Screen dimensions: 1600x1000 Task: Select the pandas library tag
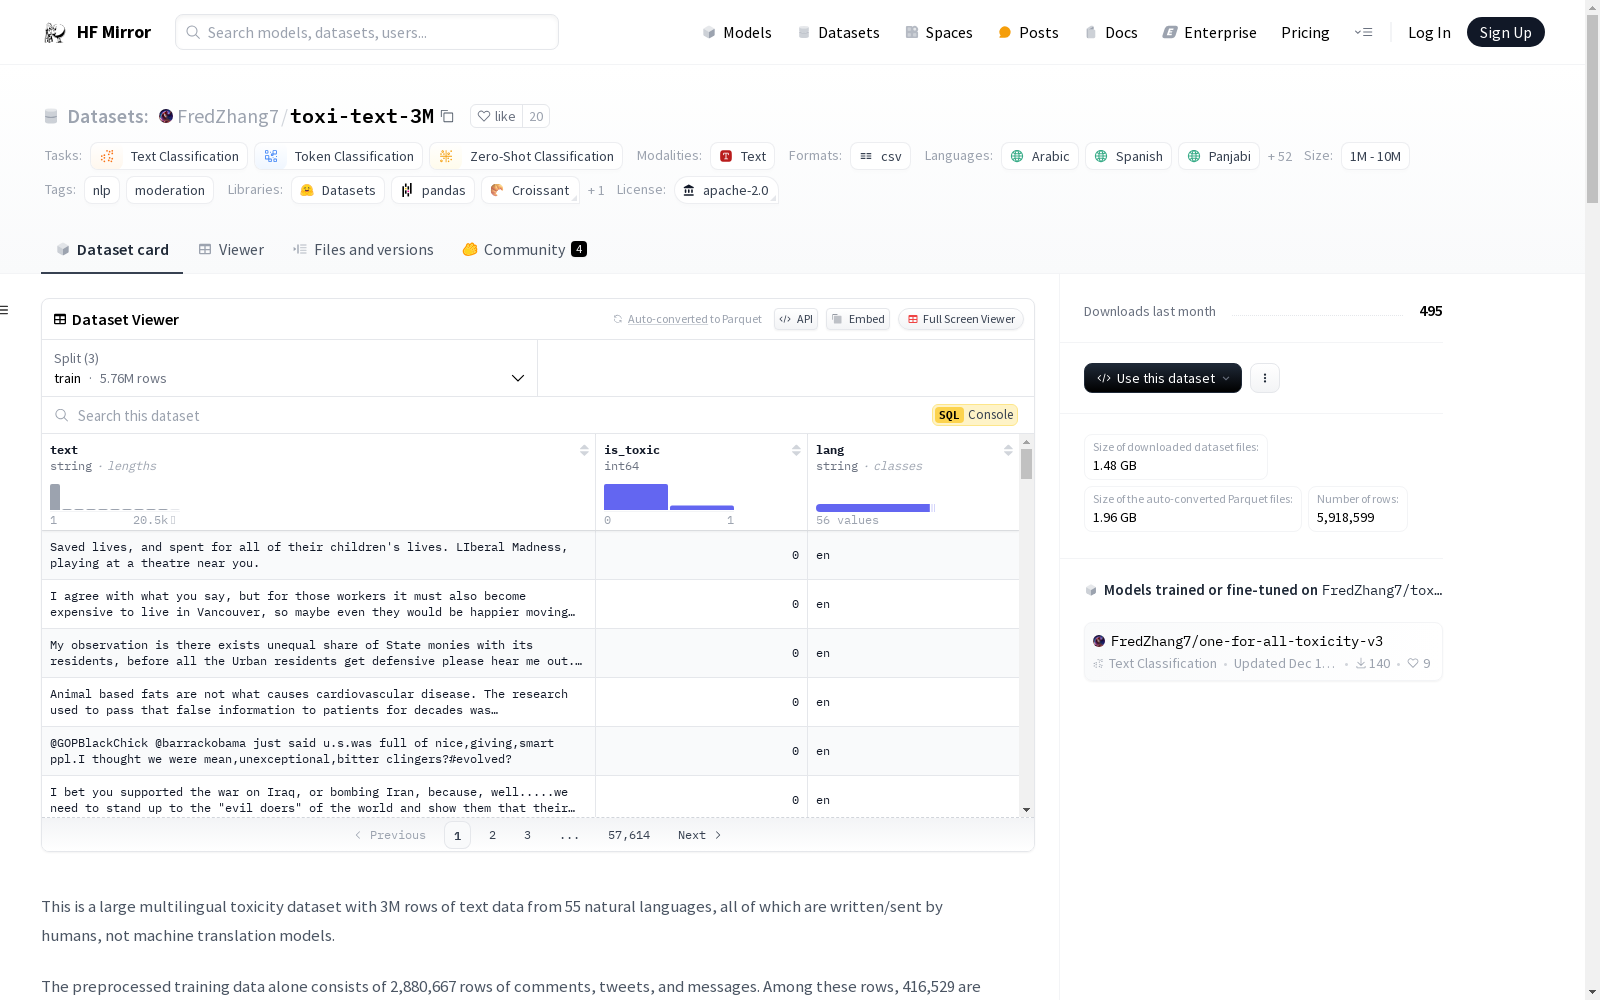point(433,190)
